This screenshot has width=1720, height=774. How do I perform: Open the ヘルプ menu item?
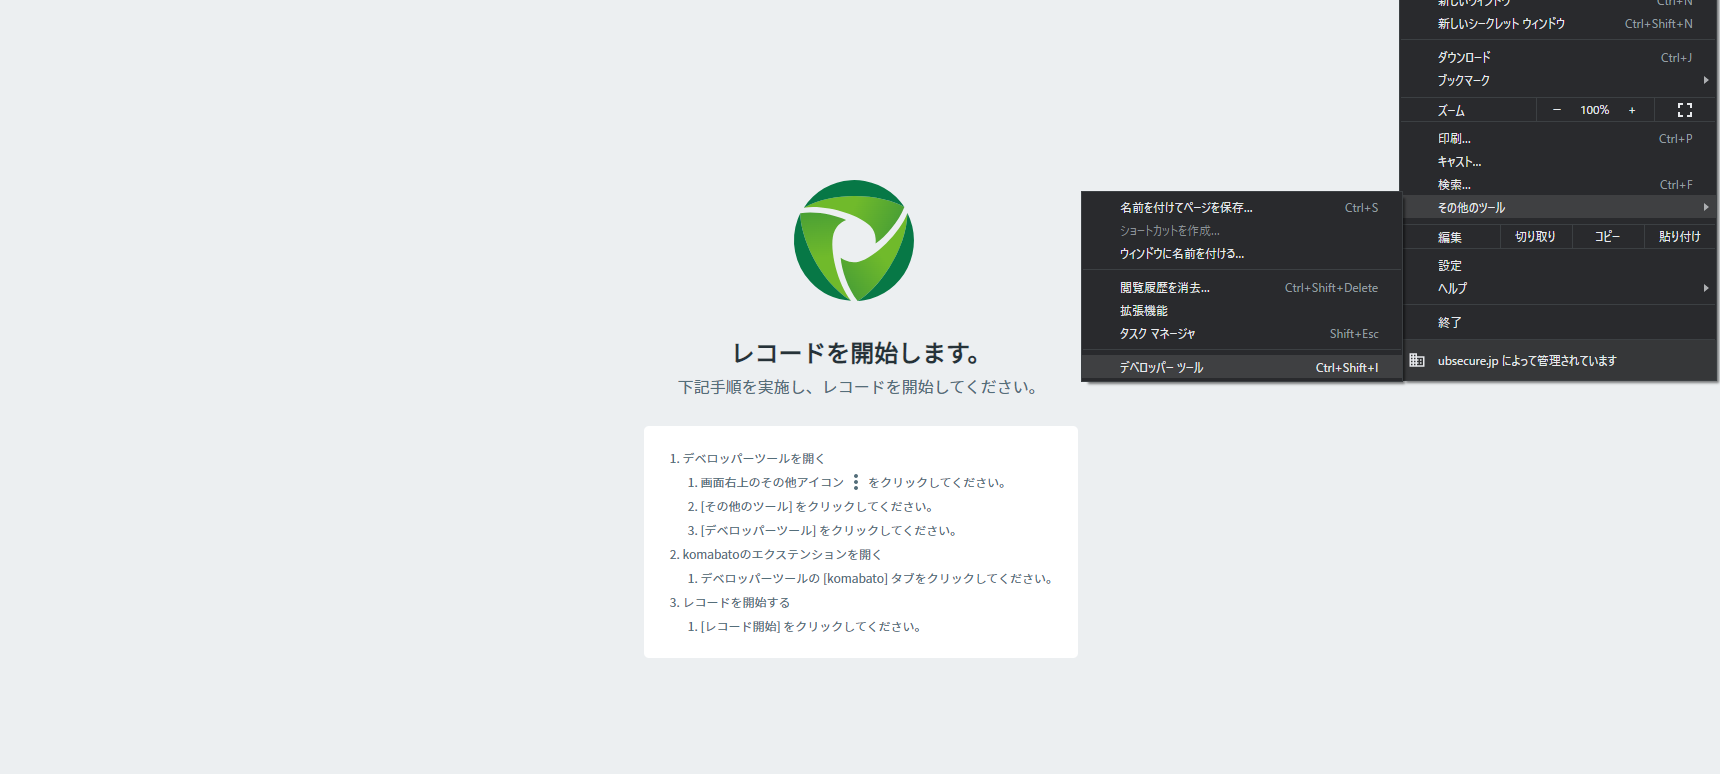1558,288
